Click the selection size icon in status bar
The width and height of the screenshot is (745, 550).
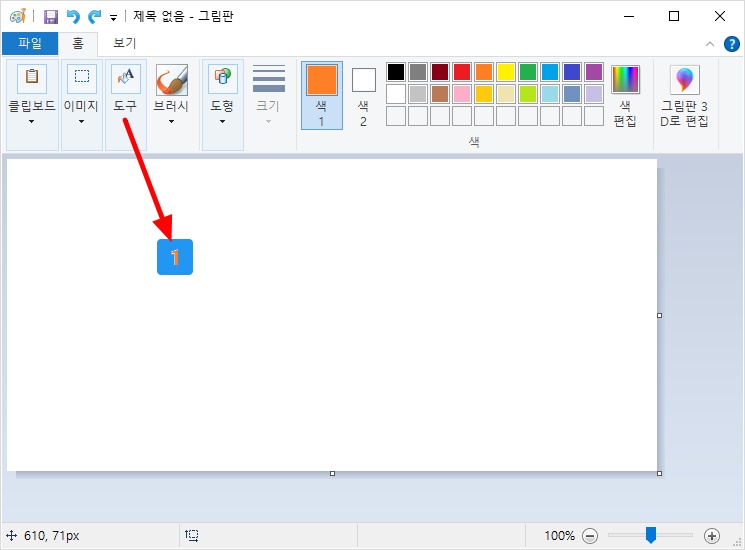[191, 536]
